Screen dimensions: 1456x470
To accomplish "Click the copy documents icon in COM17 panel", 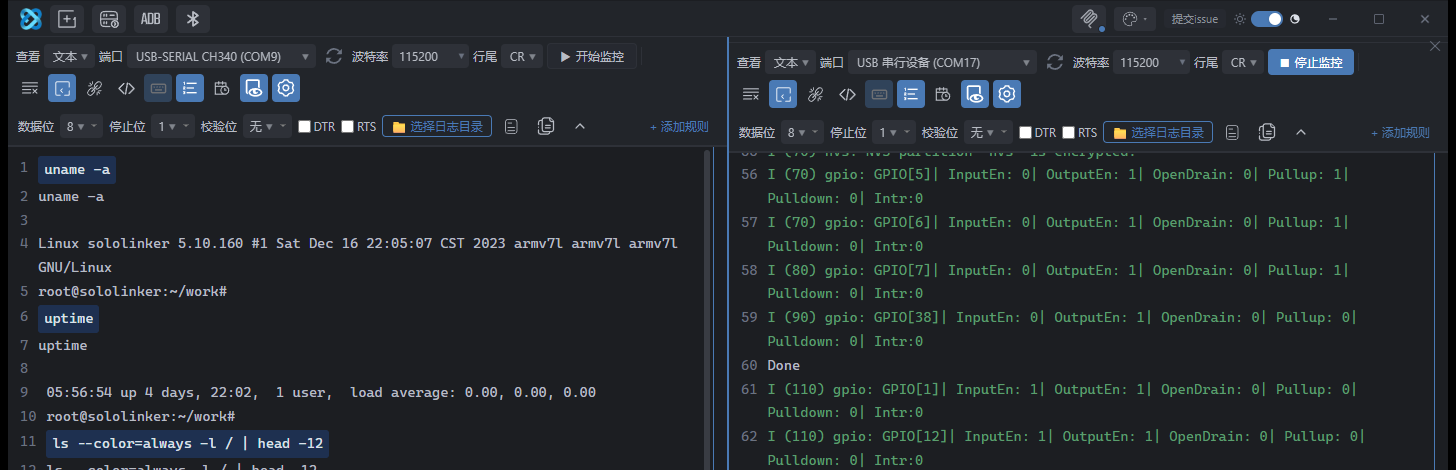I will (1267, 132).
